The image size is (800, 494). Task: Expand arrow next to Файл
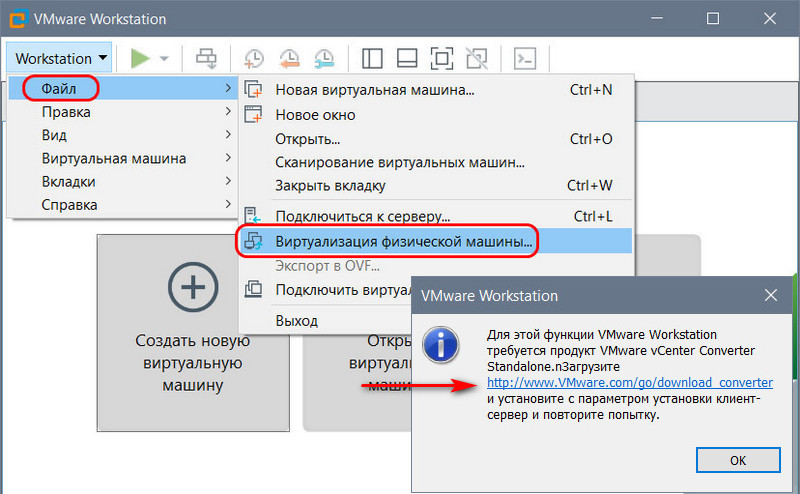coord(228,88)
